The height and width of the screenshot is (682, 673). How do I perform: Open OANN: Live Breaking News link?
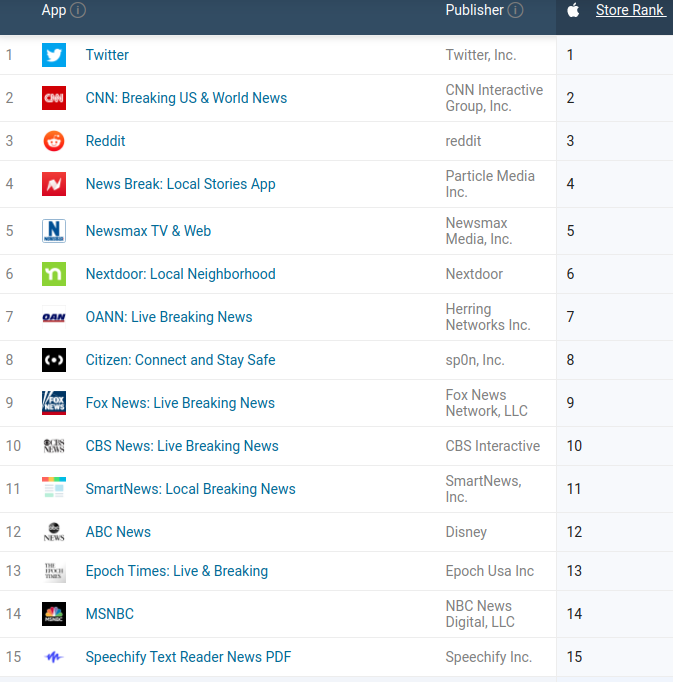coord(169,317)
